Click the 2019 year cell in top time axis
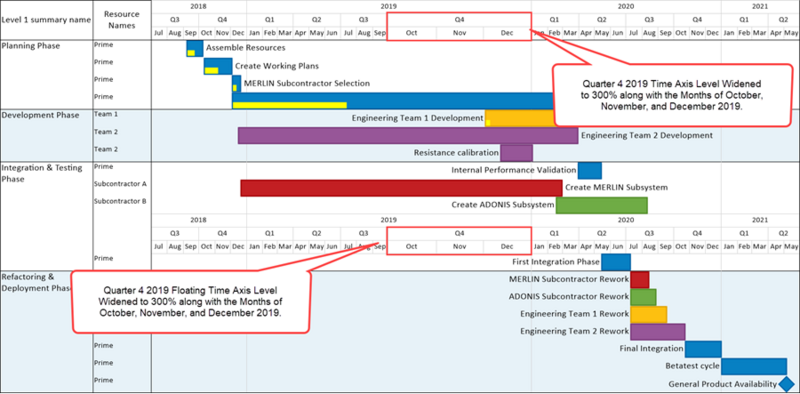The height and width of the screenshot is (394, 800). pos(389,7)
